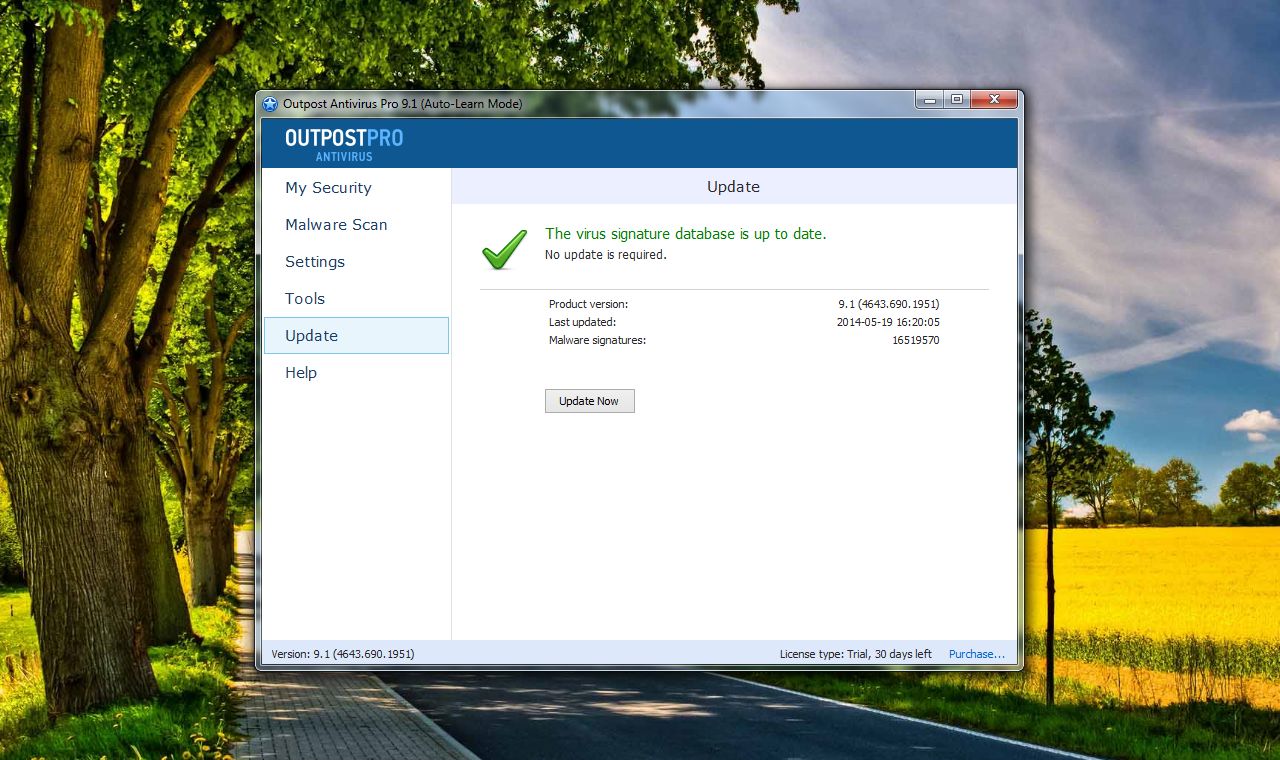Click the 'Update' panel header
This screenshot has height=760, width=1280.
734,187
